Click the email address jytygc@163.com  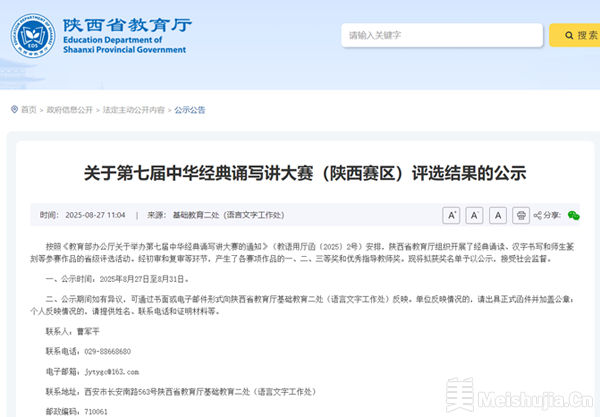[x=112, y=372]
